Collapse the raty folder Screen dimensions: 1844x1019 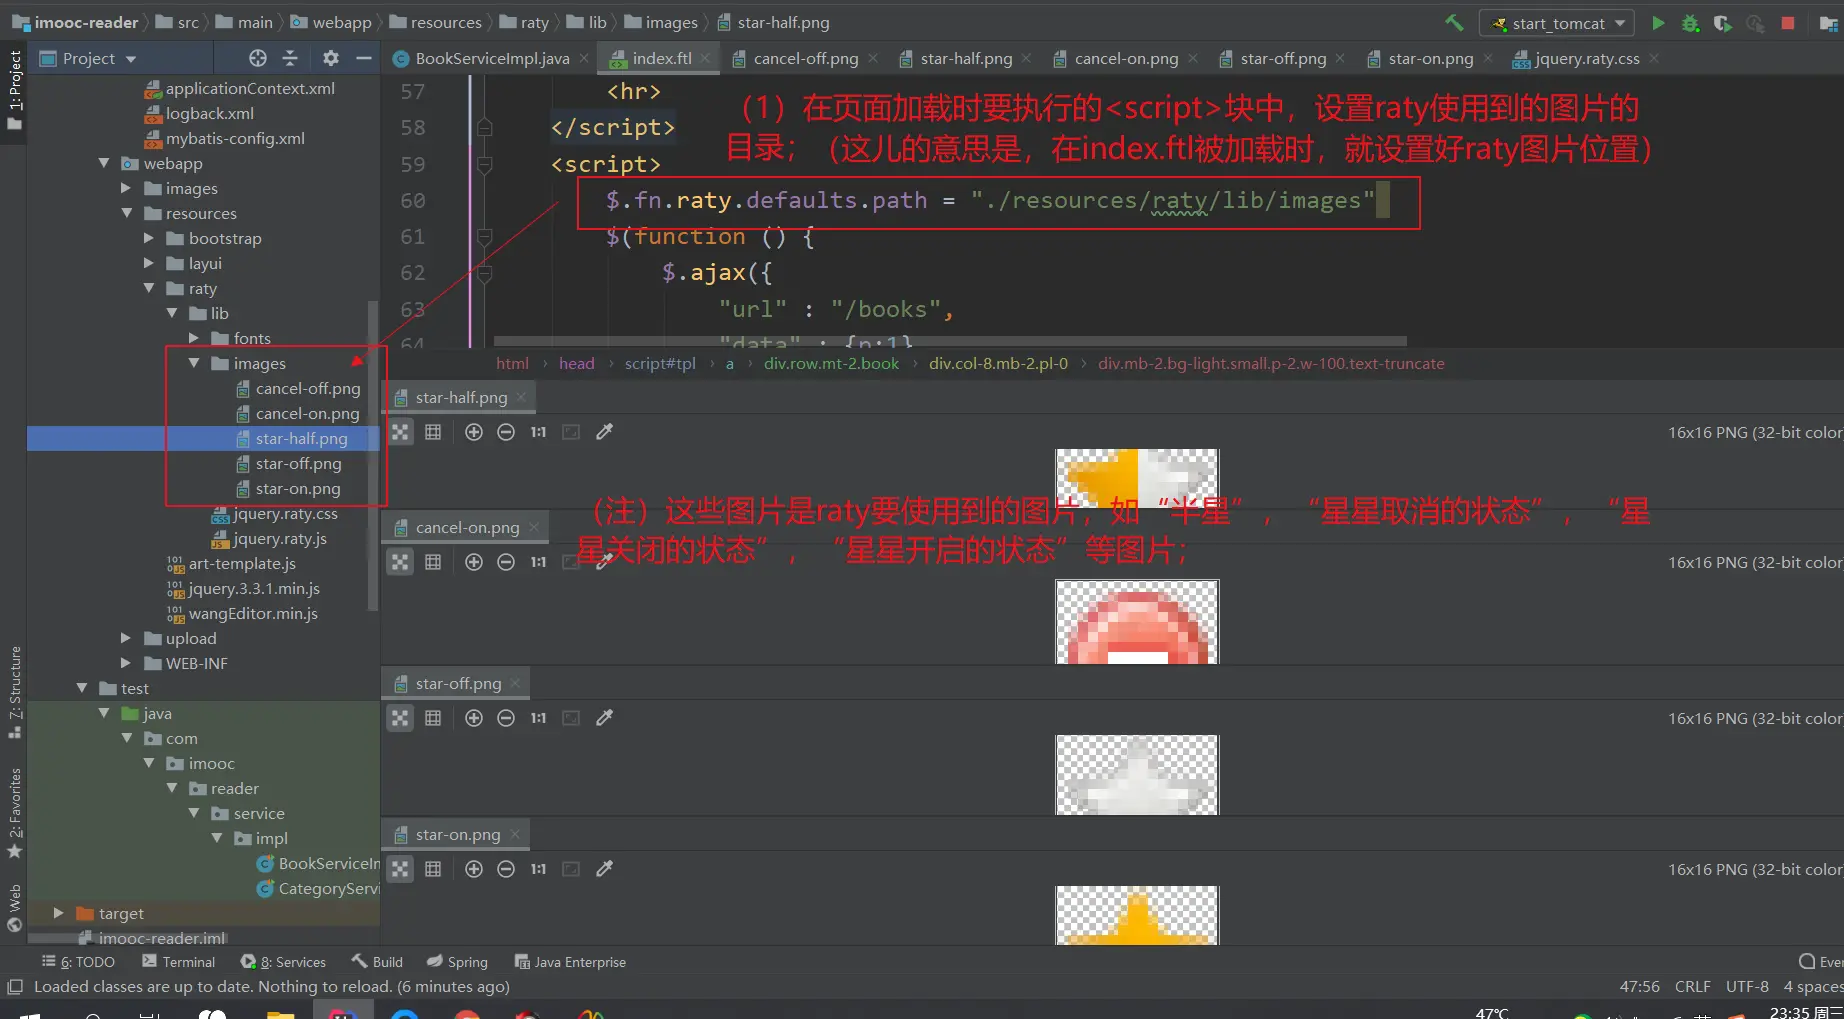tap(149, 288)
